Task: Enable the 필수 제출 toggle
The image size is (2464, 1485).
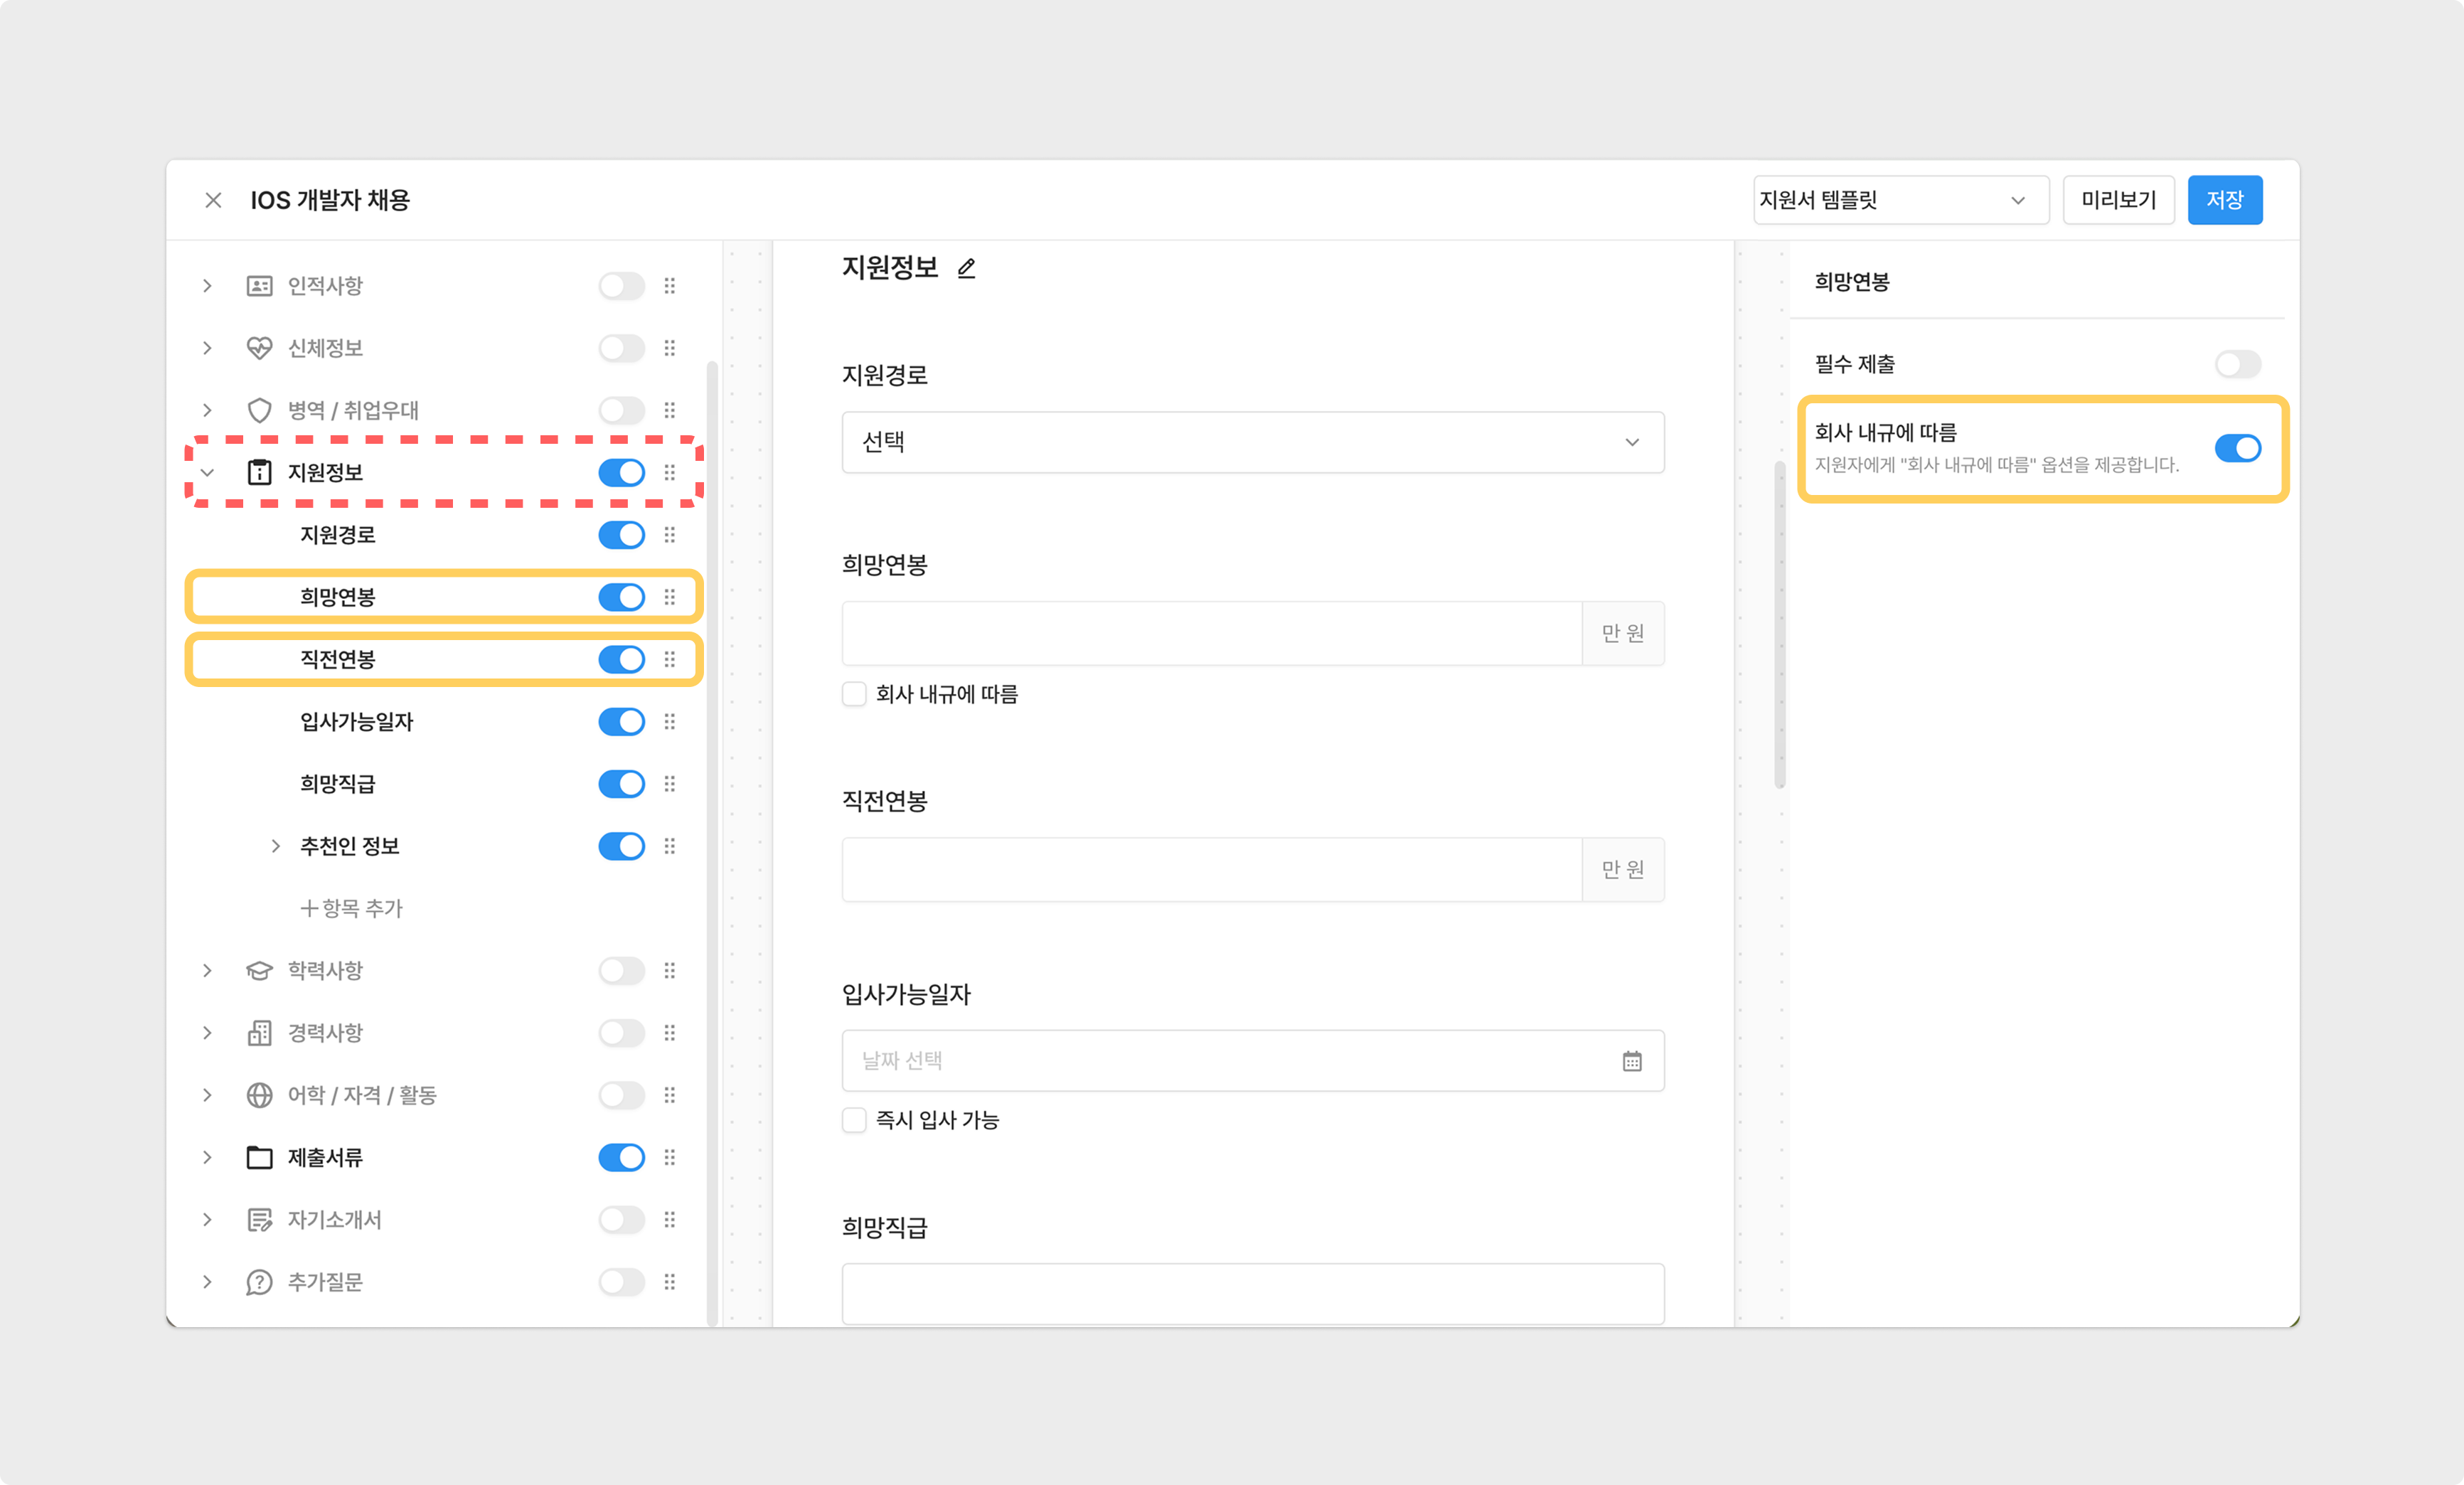Action: click(2237, 364)
